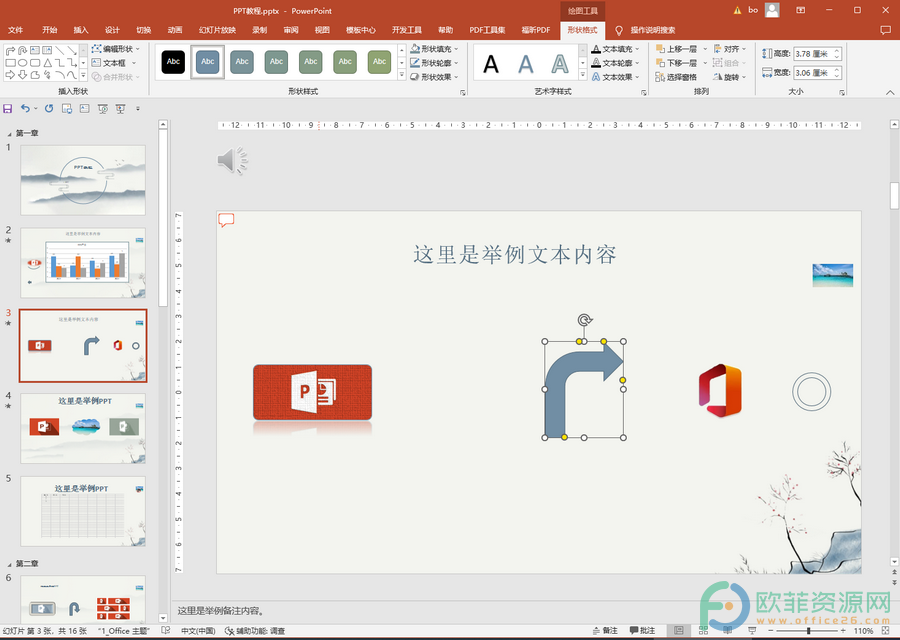
Task: Click the bo account name at top right
Action: [752, 10]
